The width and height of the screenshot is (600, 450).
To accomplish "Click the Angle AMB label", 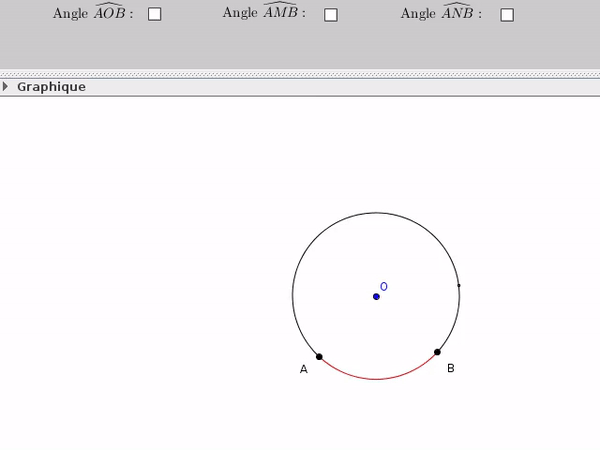I will tap(264, 11).
